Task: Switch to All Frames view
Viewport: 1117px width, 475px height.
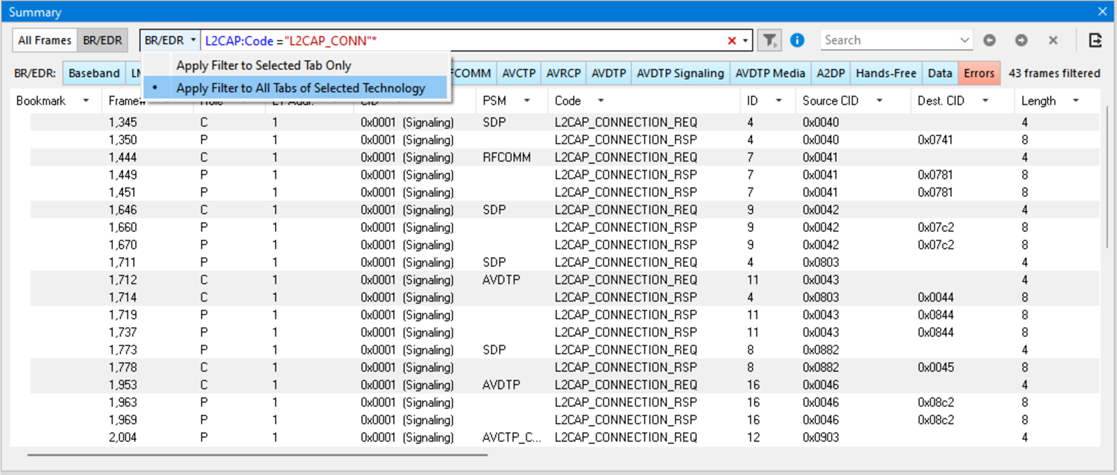Action: pos(44,41)
